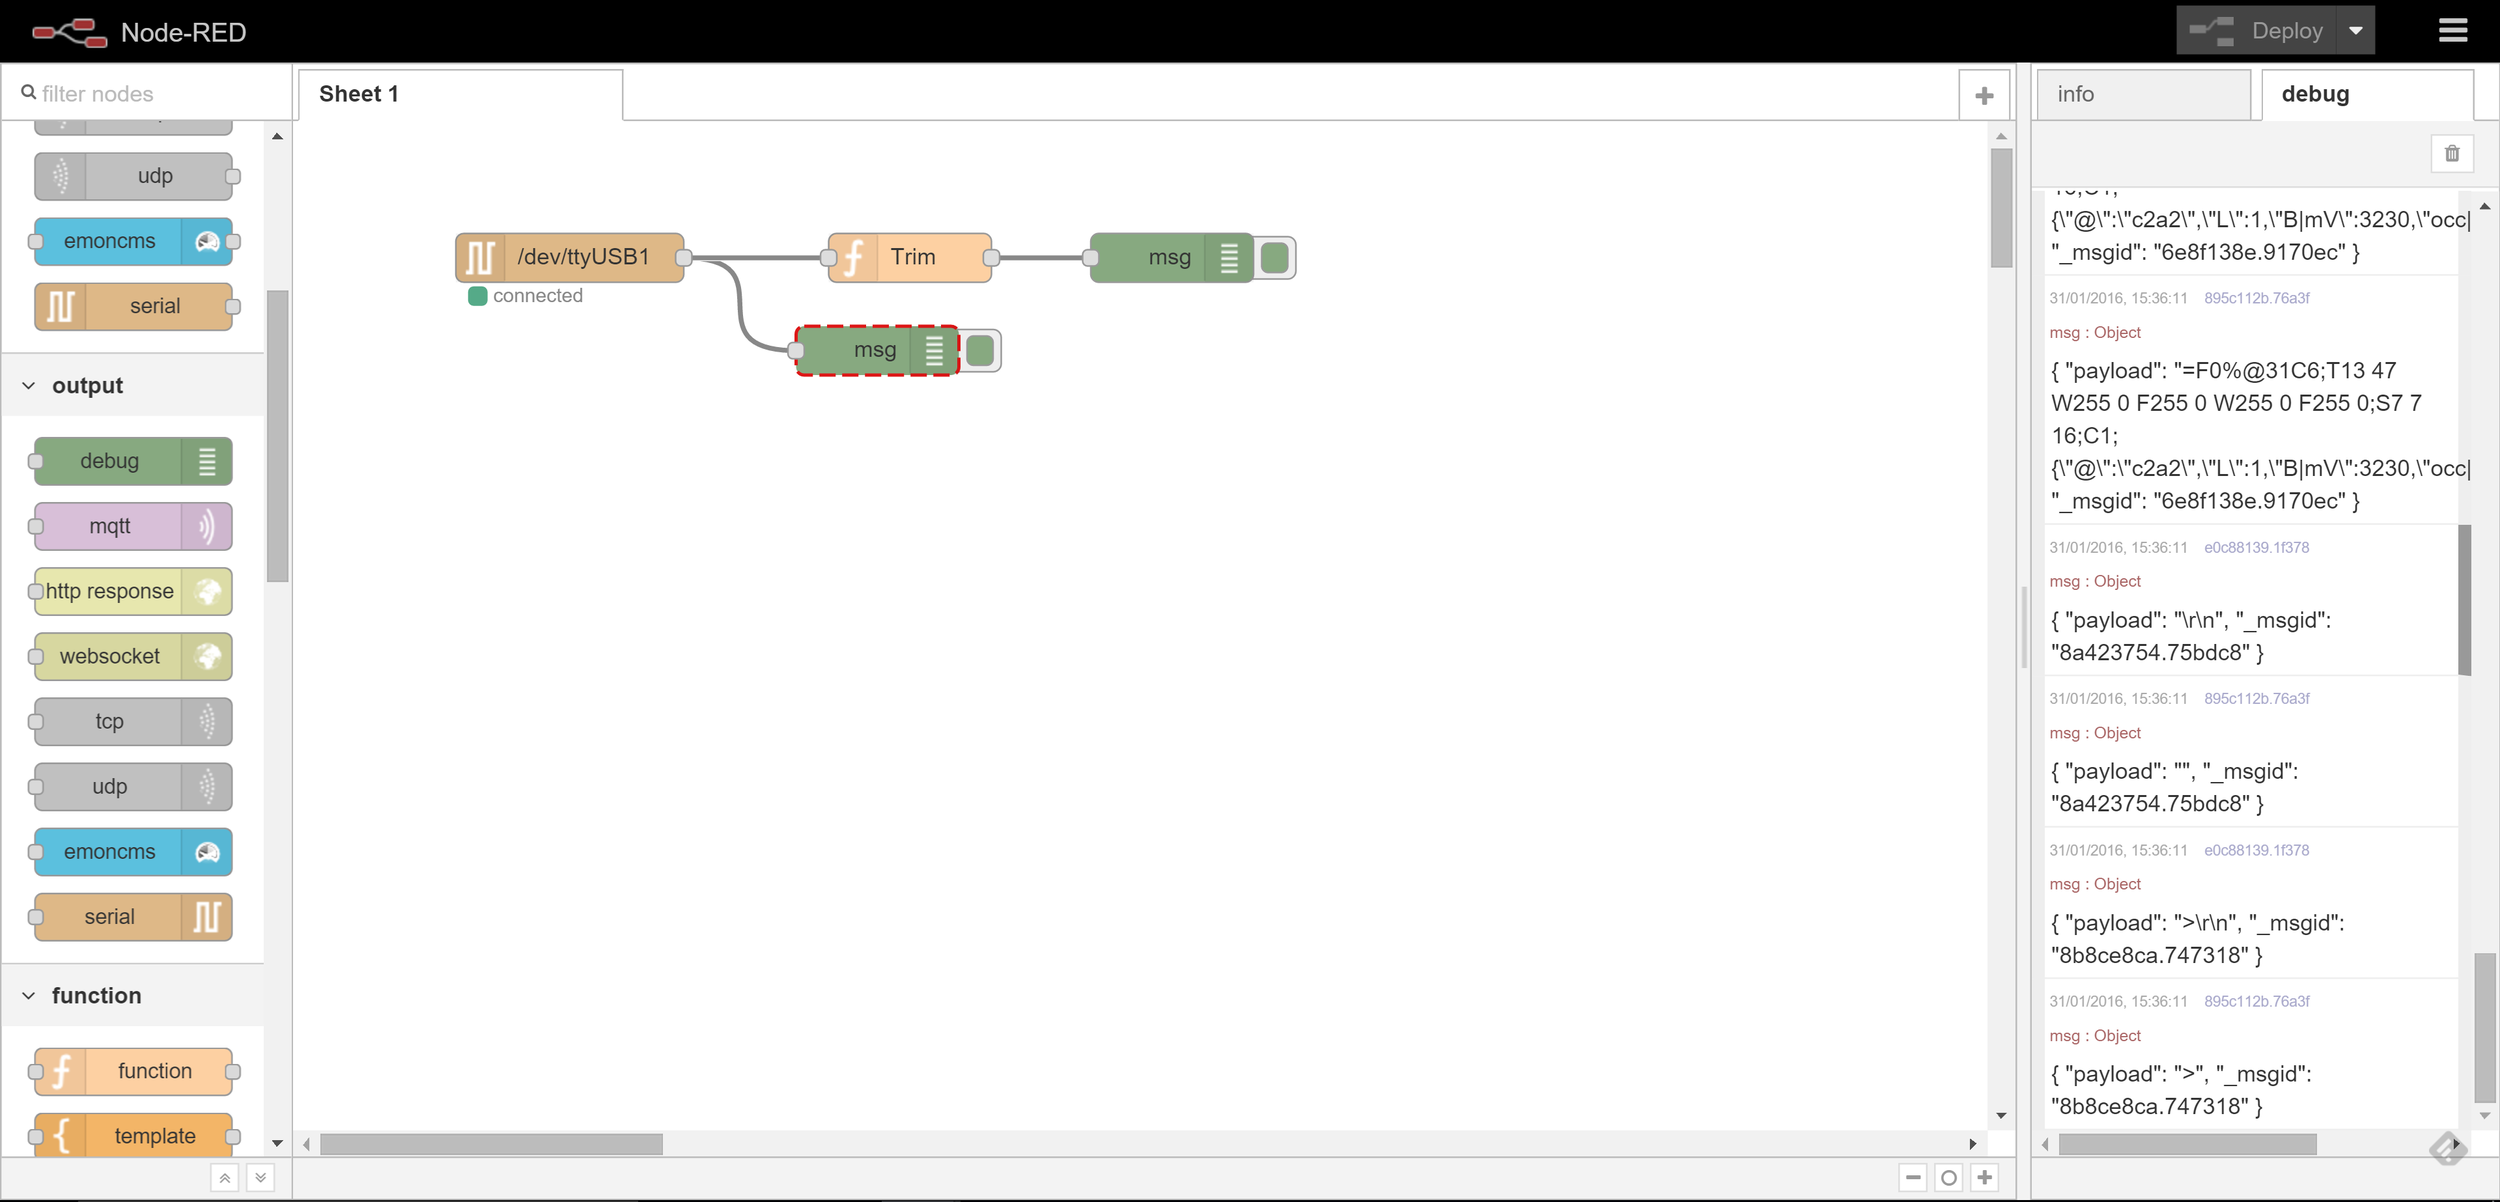This screenshot has height=1202, width=2500.
Task: Select the emoncms output node
Action: pos(130,852)
